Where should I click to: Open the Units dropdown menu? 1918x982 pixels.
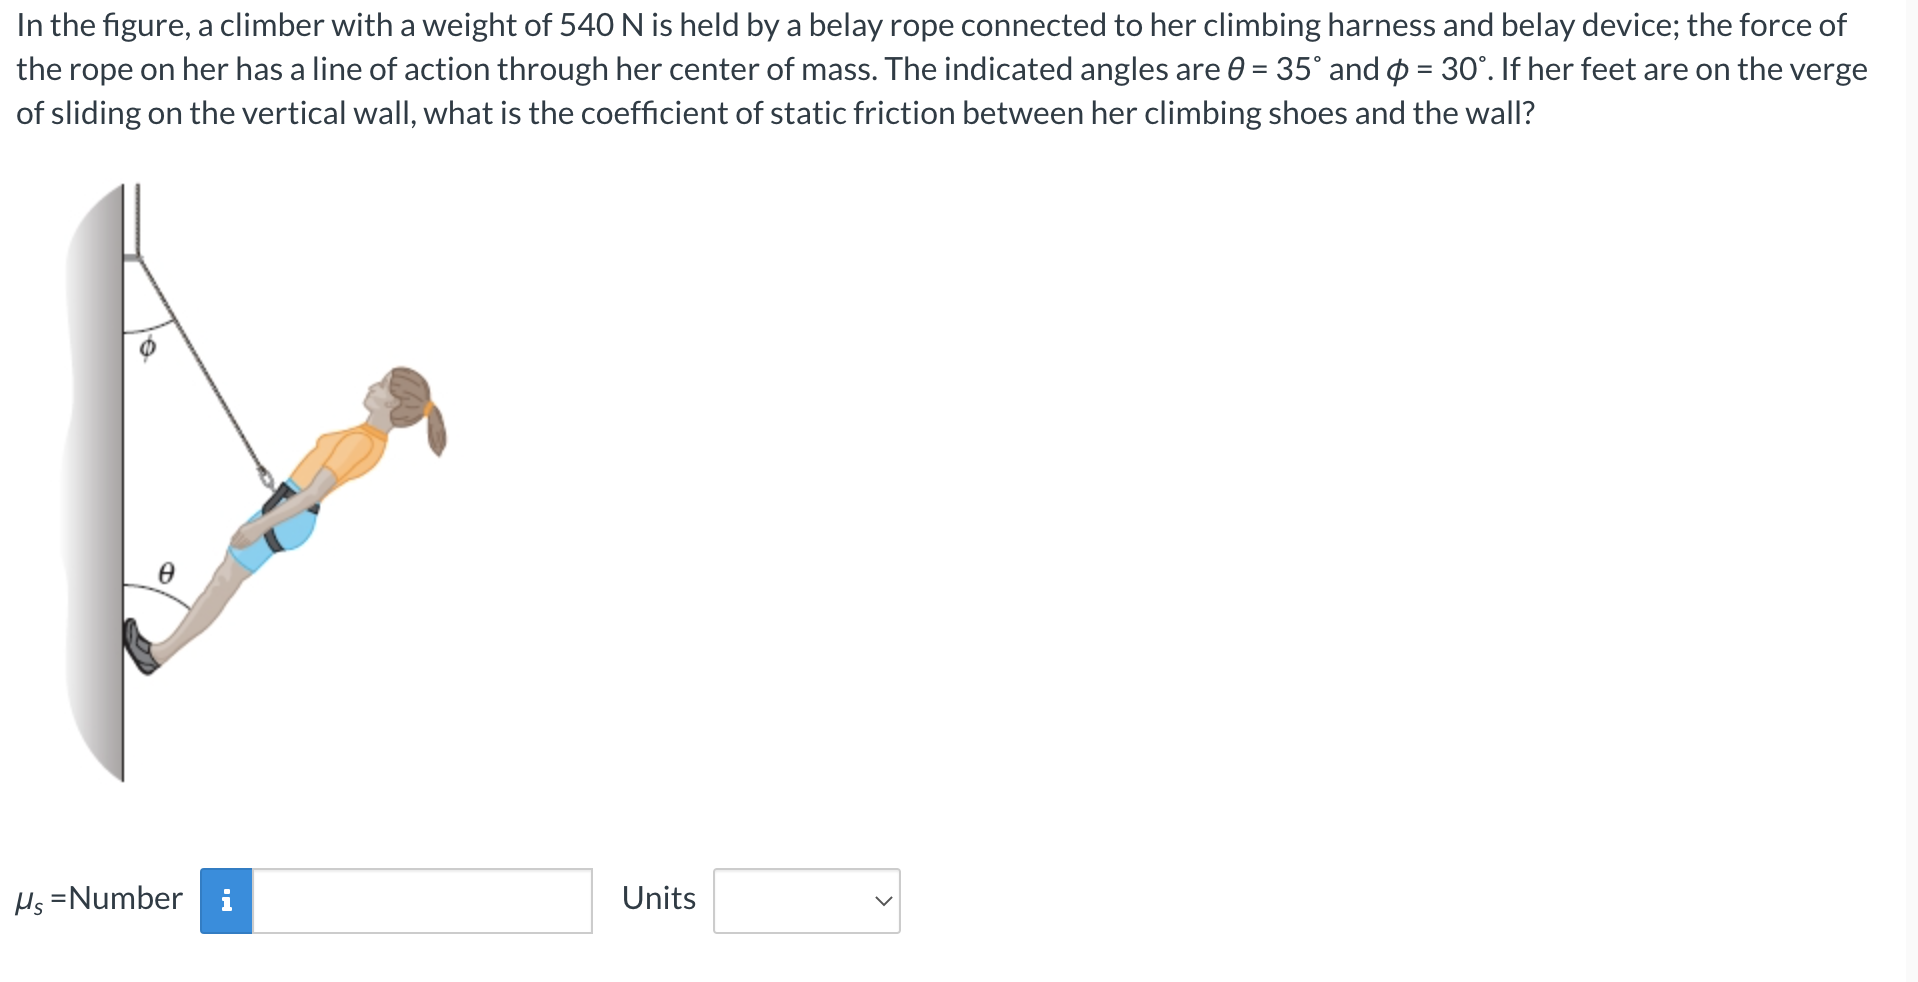pyautogui.click(x=805, y=900)
